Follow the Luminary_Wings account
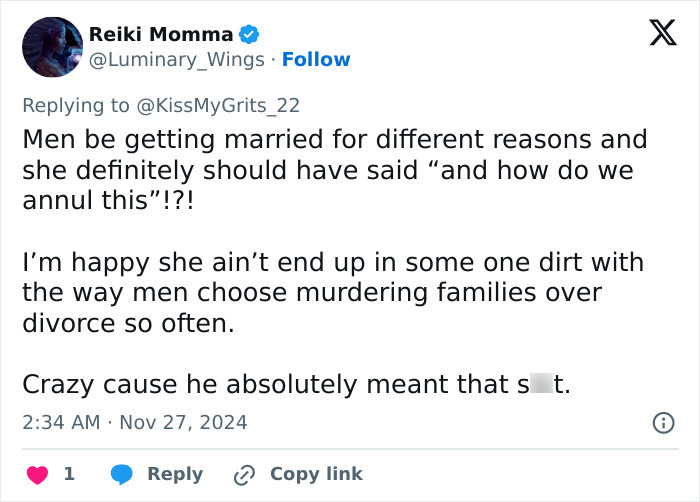The width and height of the screenshot is (700, 502). 316,60
